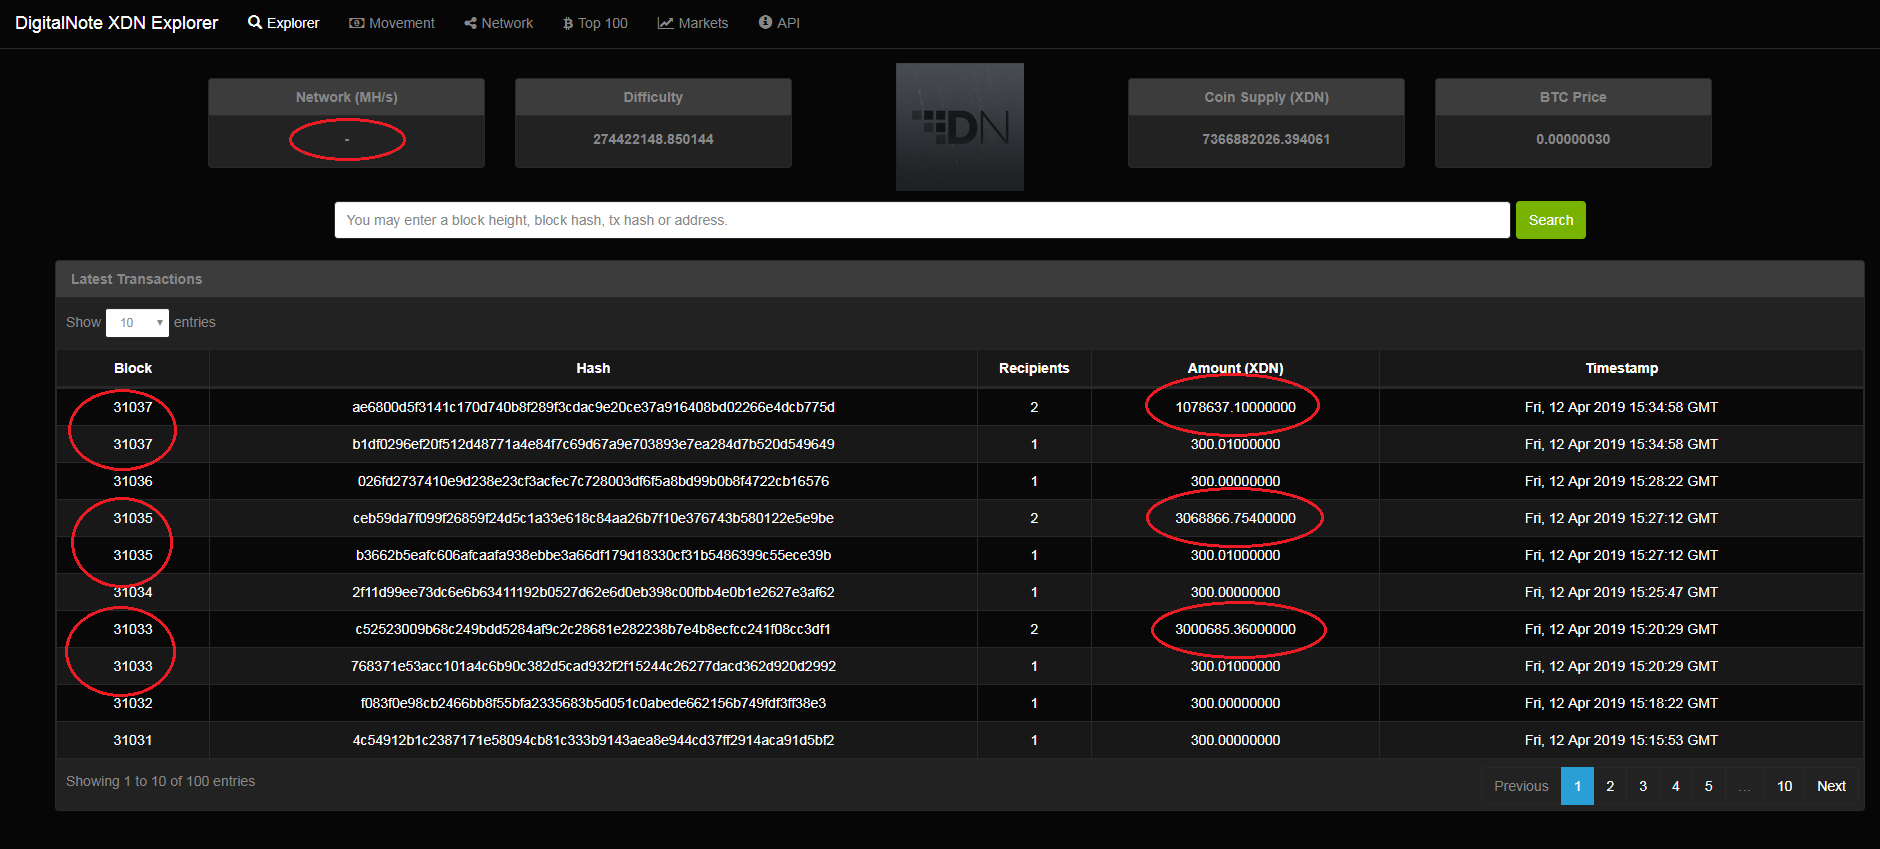Open the Explorer menu item
Image resolution: width=1880 pixels, height=849 pixels.
pos(284,23)
